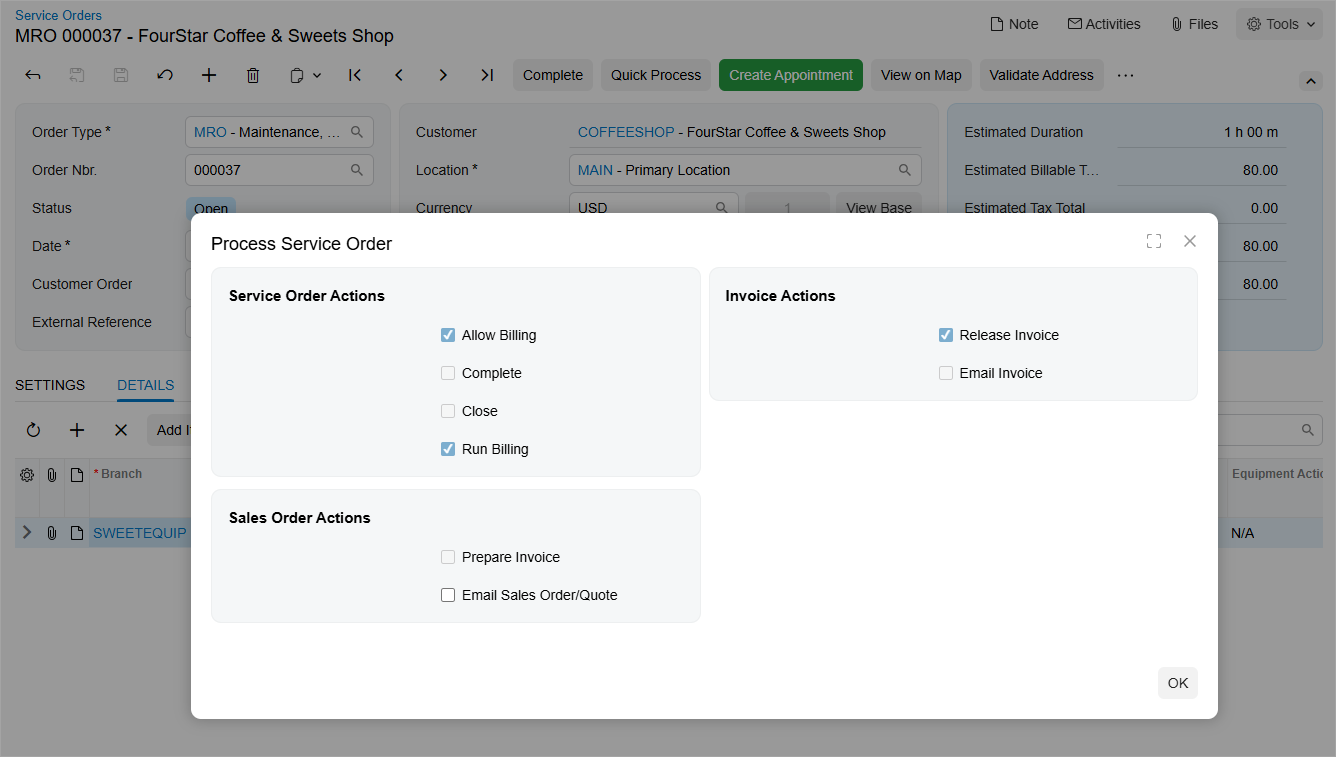Toggle the Complete checkbox in dialog

(x=448, y=373)
